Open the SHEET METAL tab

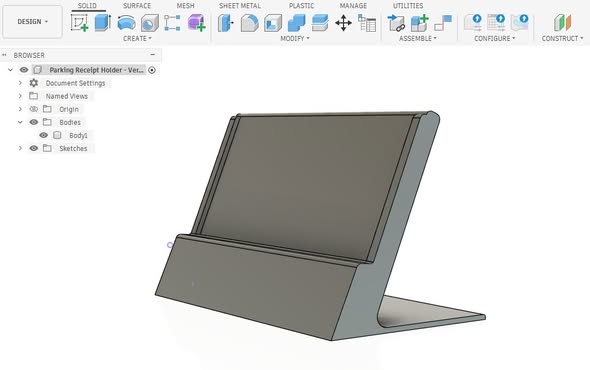240,6
